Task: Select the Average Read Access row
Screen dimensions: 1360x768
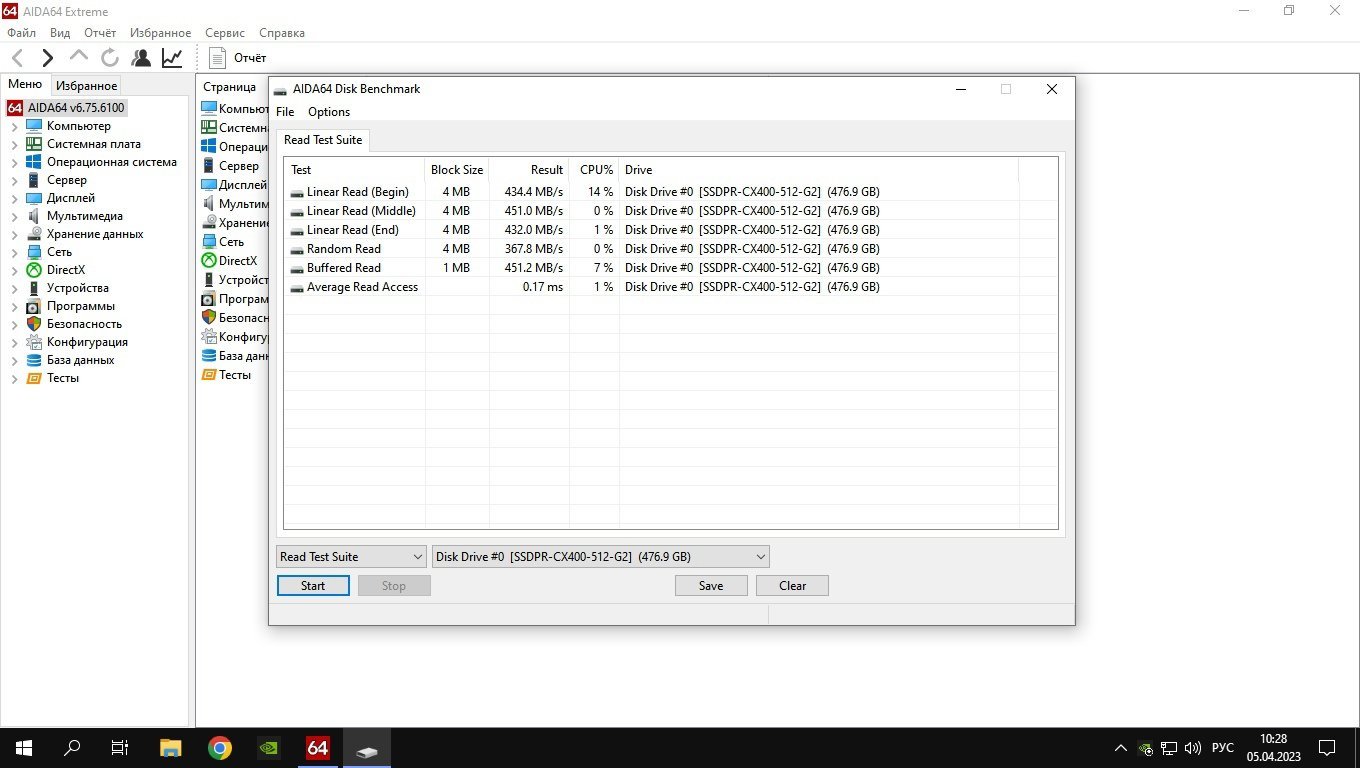Action: coord(670,287)
